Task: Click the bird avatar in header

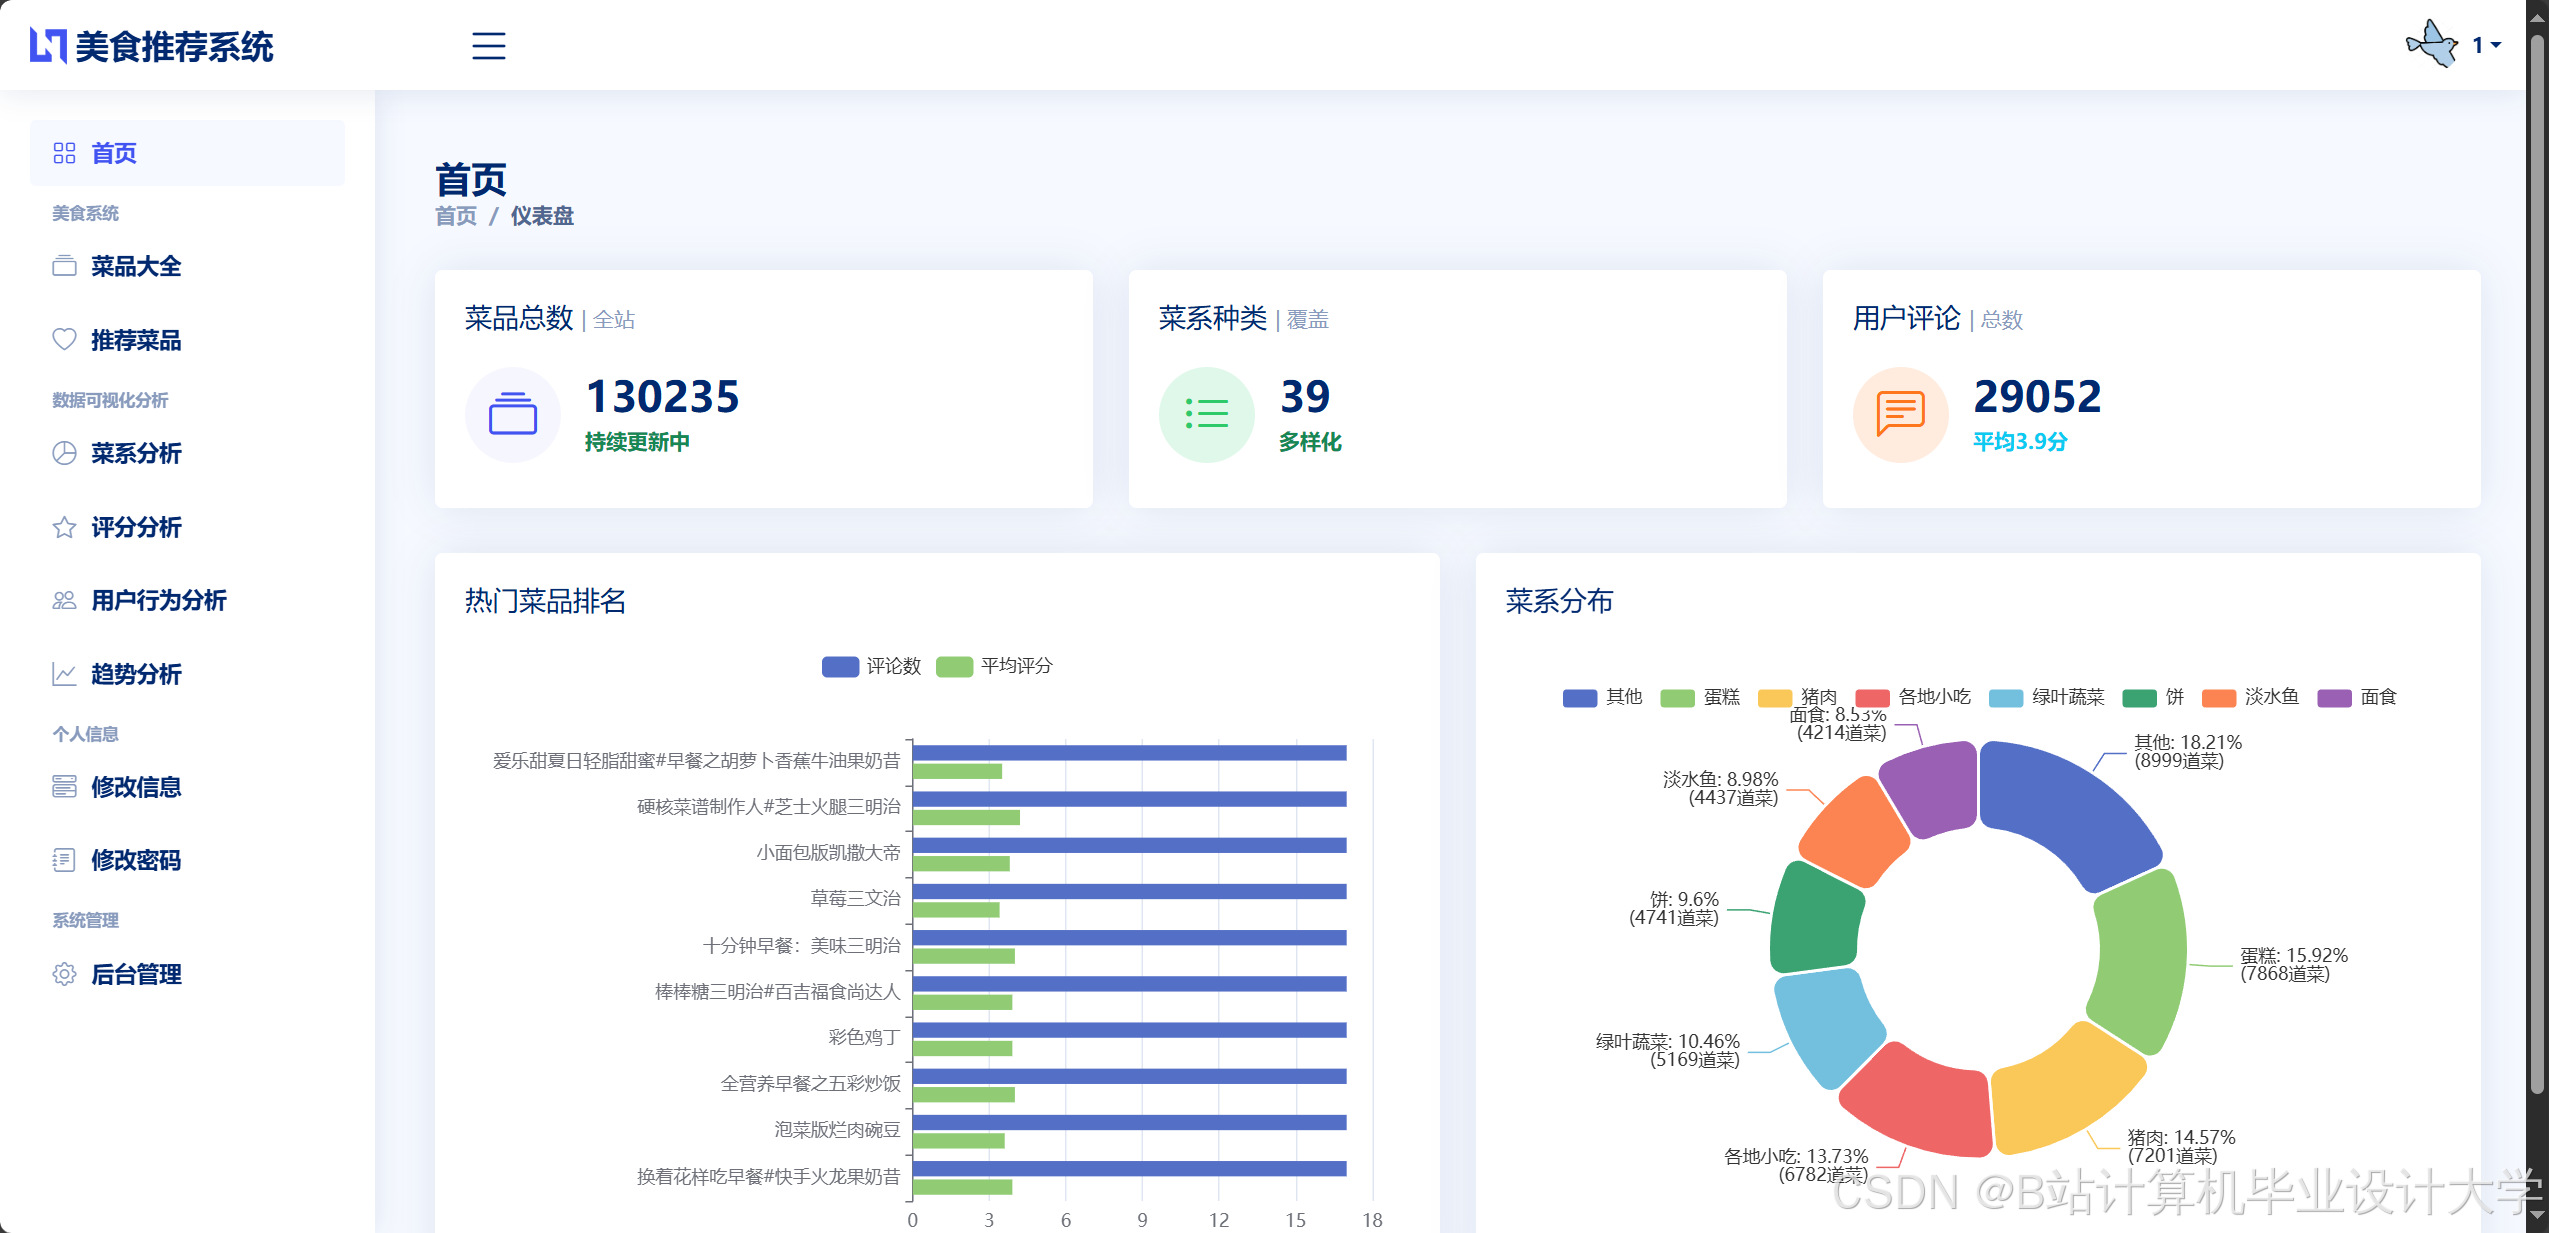Action: pyautogui.click(x=2431, y=45)
